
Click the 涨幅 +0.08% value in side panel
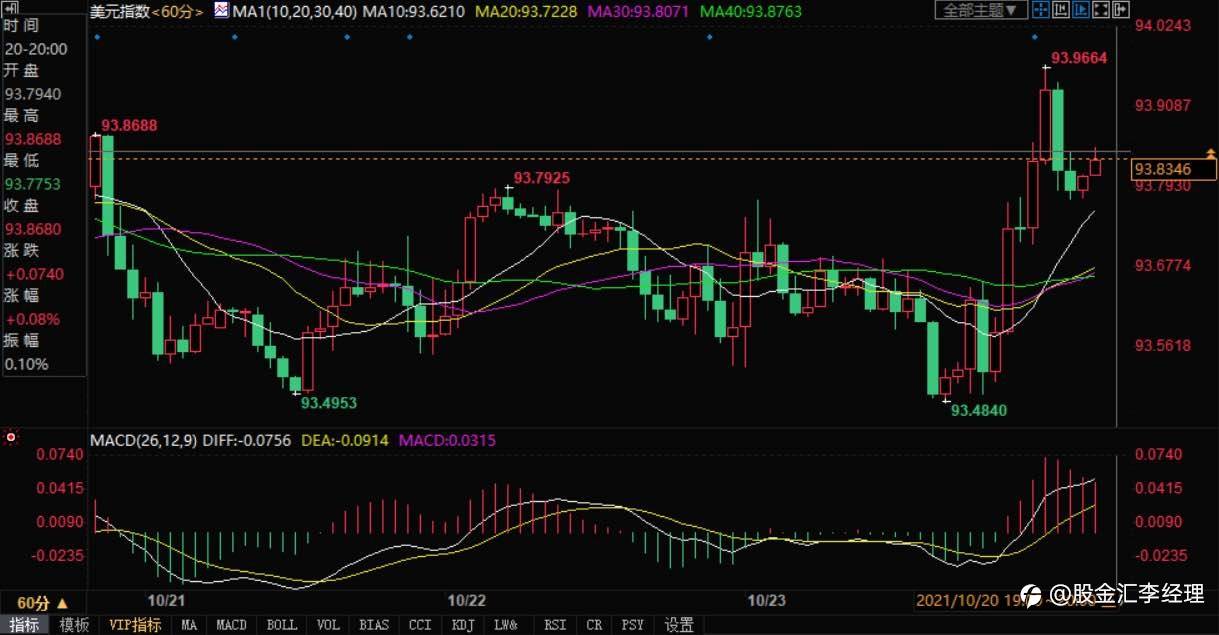point(32,319)
